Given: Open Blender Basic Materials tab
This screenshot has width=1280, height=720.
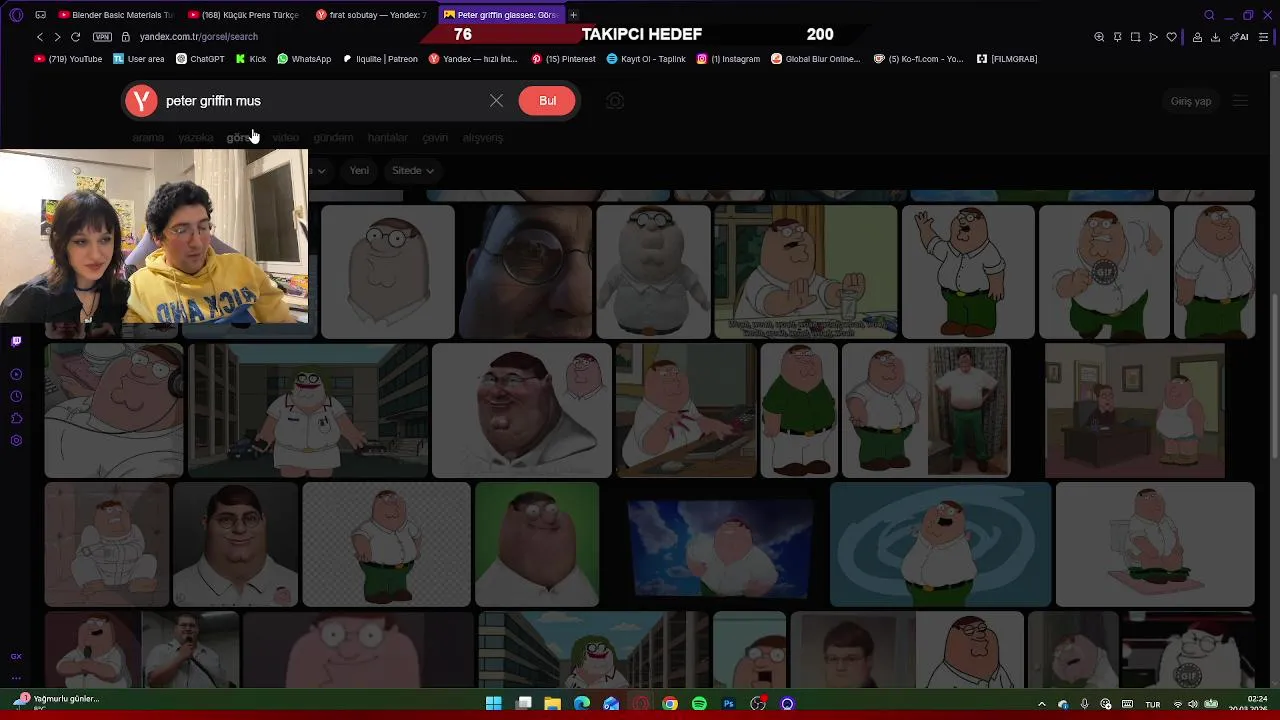Looking at the screenshot, I should 115,15.
